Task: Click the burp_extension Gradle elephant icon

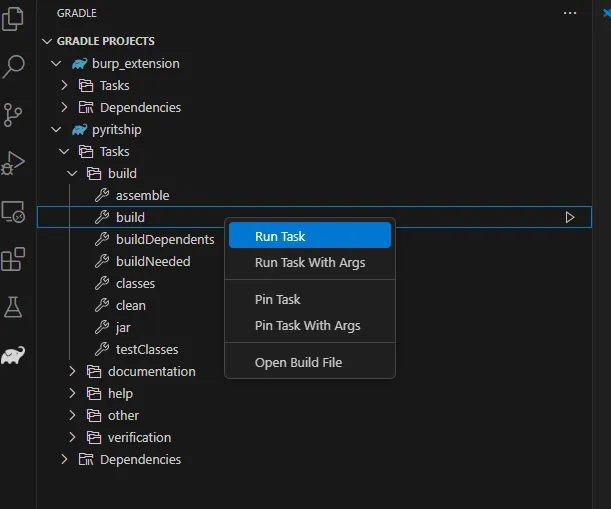Action: [79, 64]
